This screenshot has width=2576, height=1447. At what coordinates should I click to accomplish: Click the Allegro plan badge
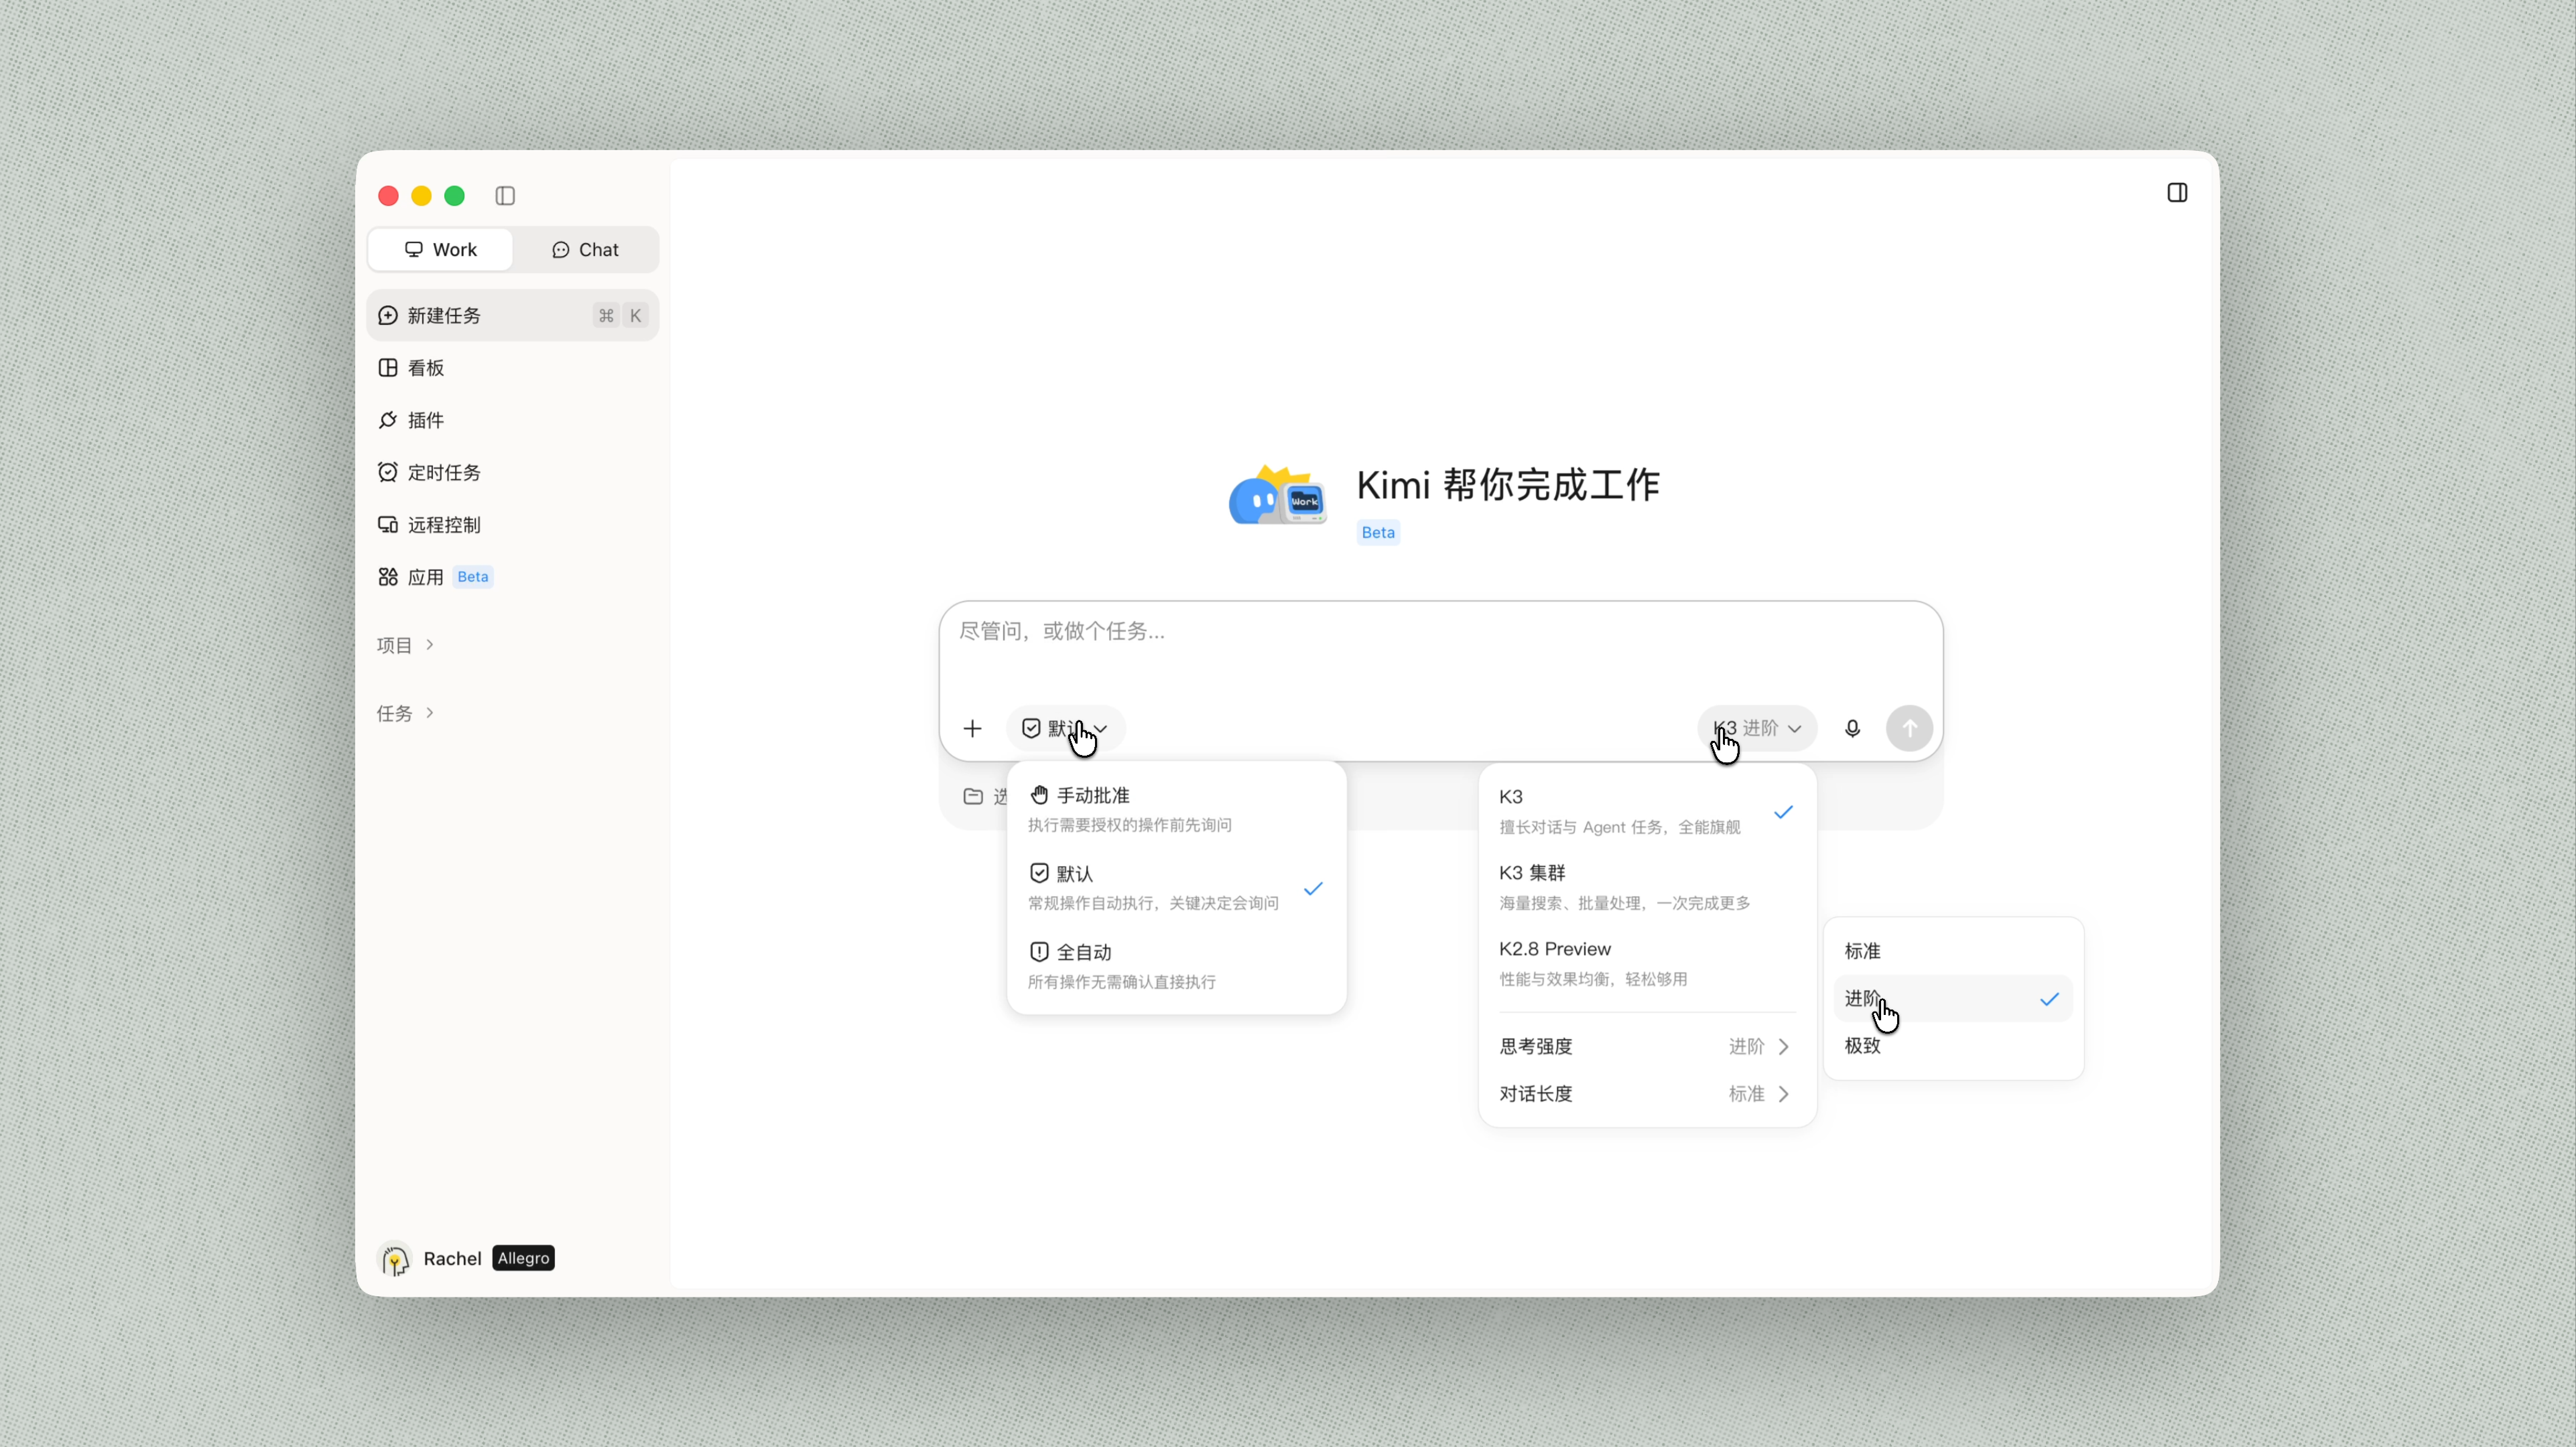pyautogui.click(x=523, y=1258)
